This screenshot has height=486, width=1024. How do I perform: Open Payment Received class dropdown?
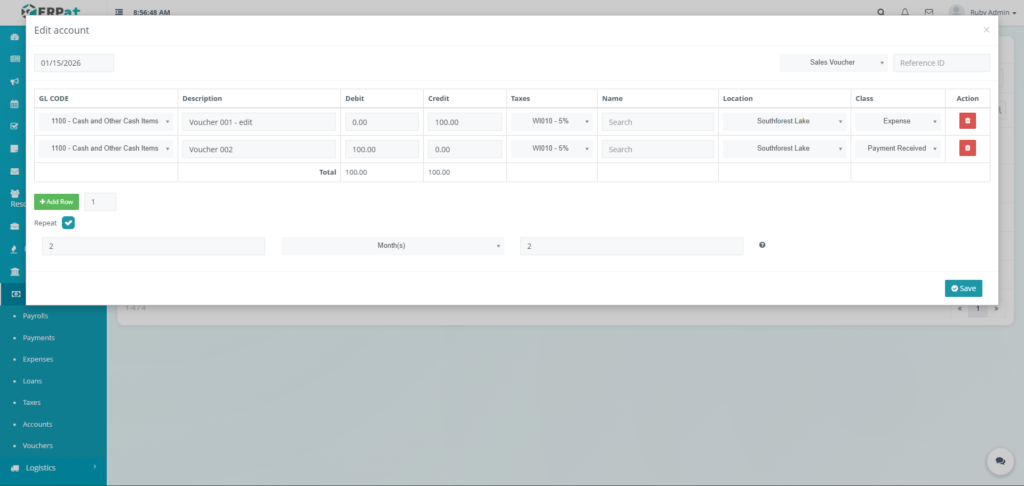(897, 148)
